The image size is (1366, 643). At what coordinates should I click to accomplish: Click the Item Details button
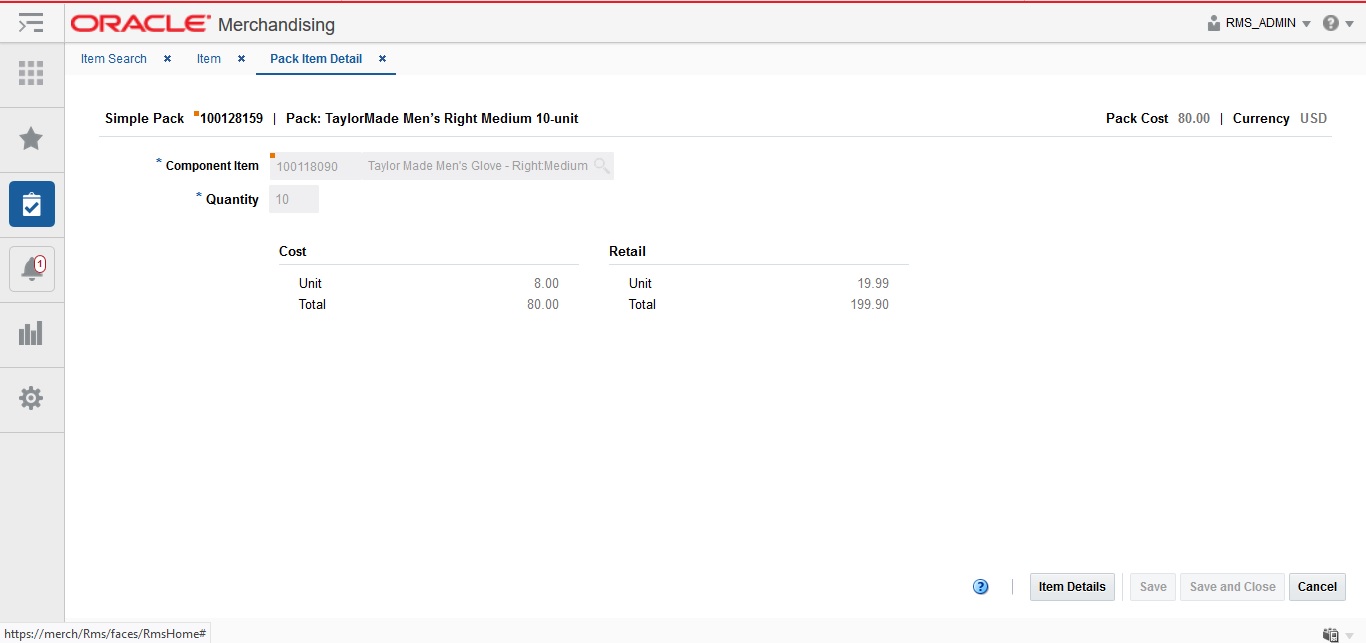click(x=1072, y=587)
